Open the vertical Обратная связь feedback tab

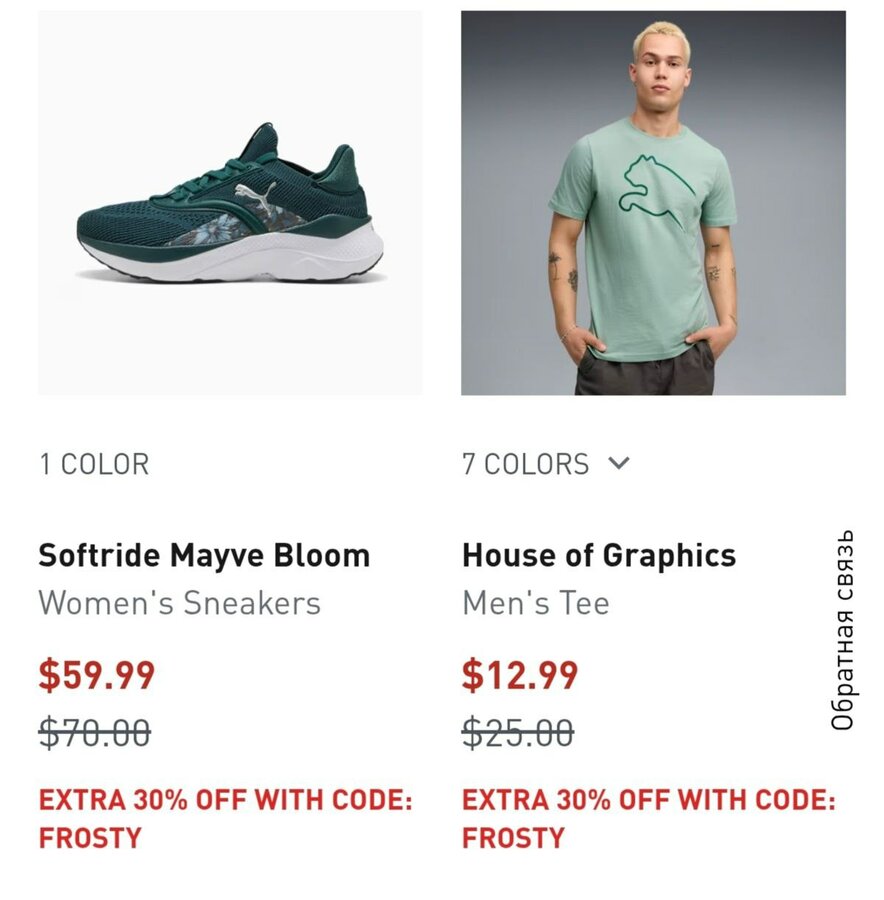(845, 630)
